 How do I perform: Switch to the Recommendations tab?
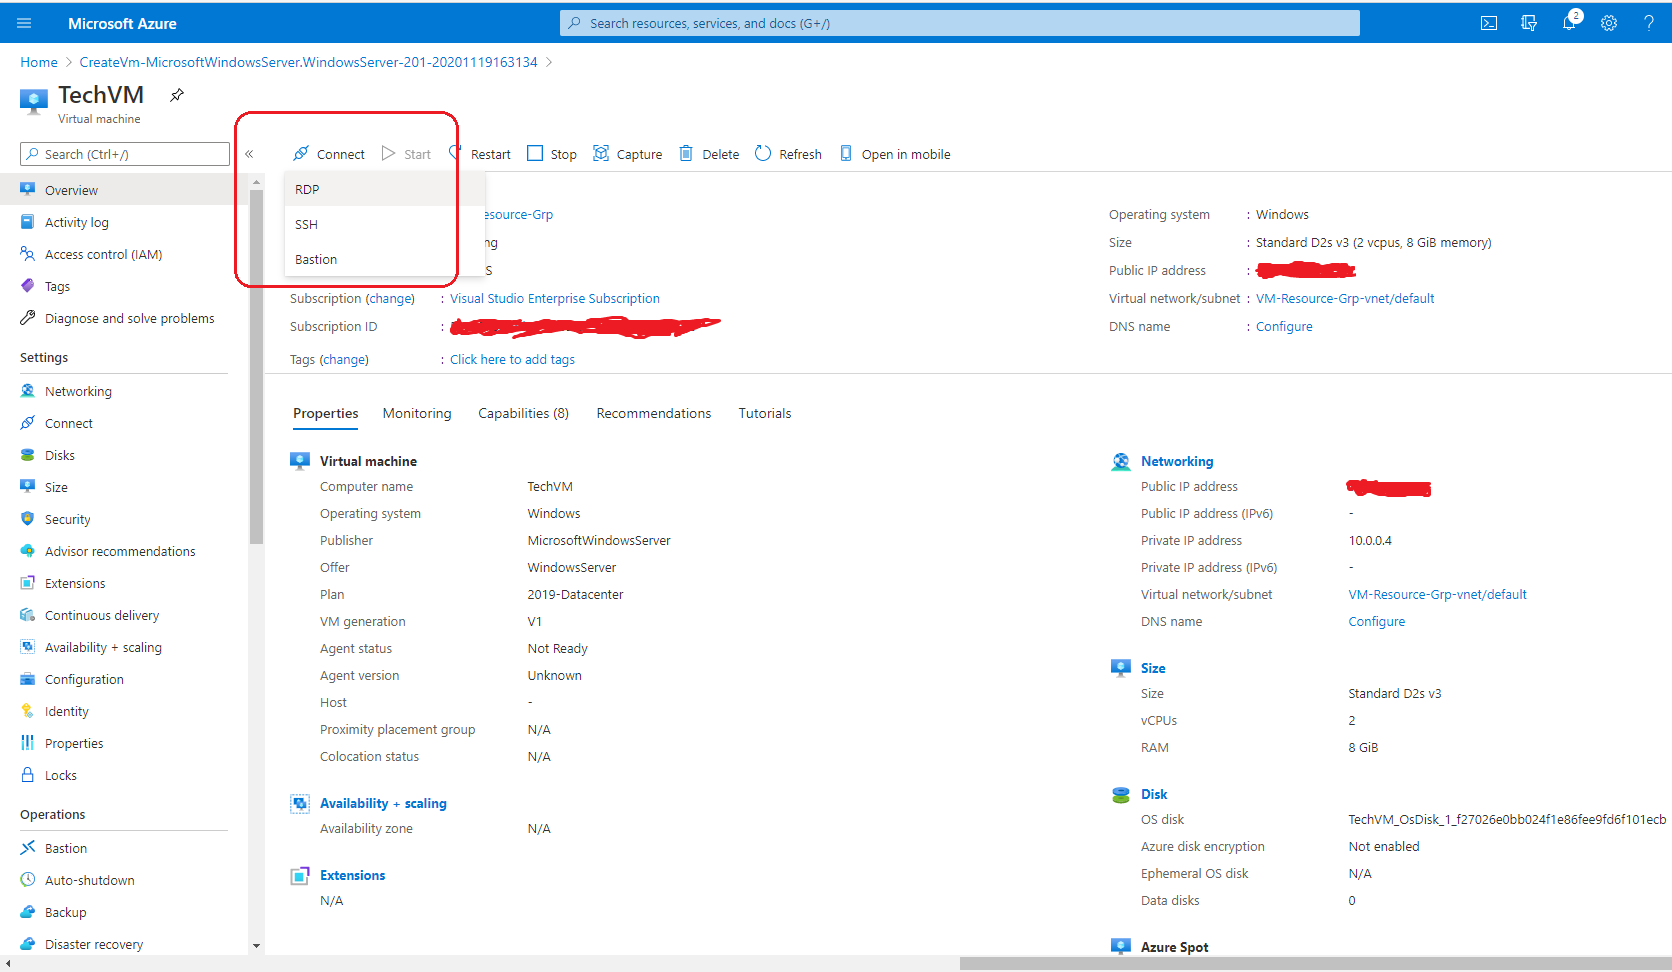654,413
